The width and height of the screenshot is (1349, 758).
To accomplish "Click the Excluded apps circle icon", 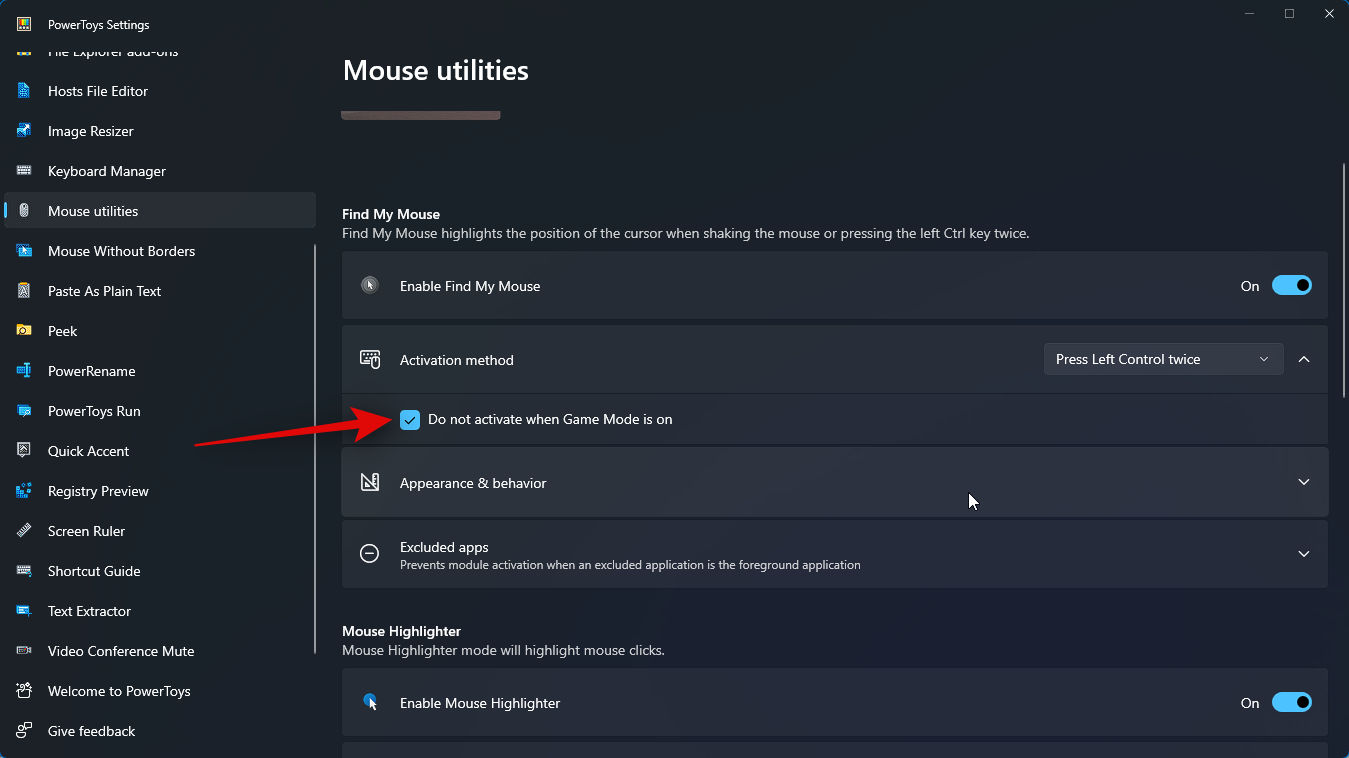I will [370, 554].
